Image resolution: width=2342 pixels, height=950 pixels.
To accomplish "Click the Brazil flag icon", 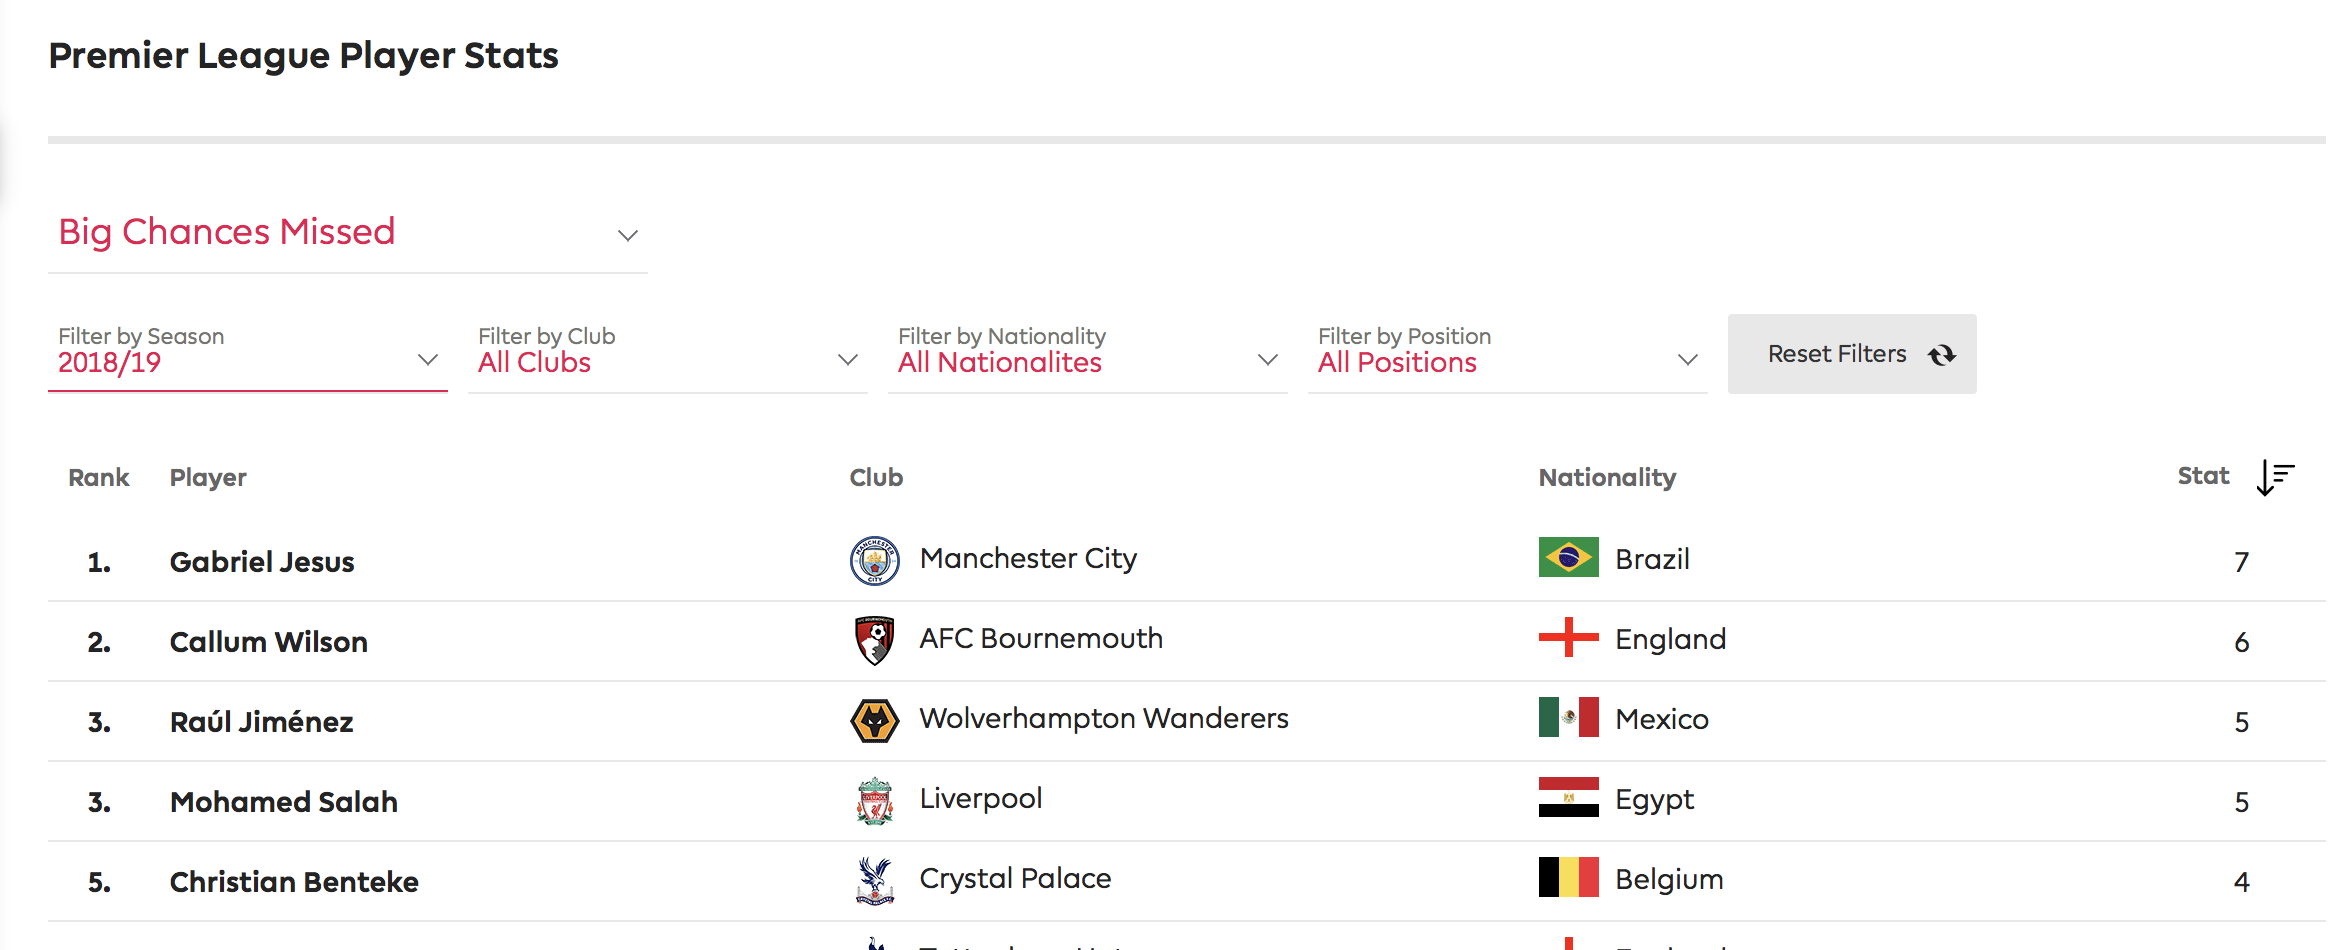I will click(1568, 558).
